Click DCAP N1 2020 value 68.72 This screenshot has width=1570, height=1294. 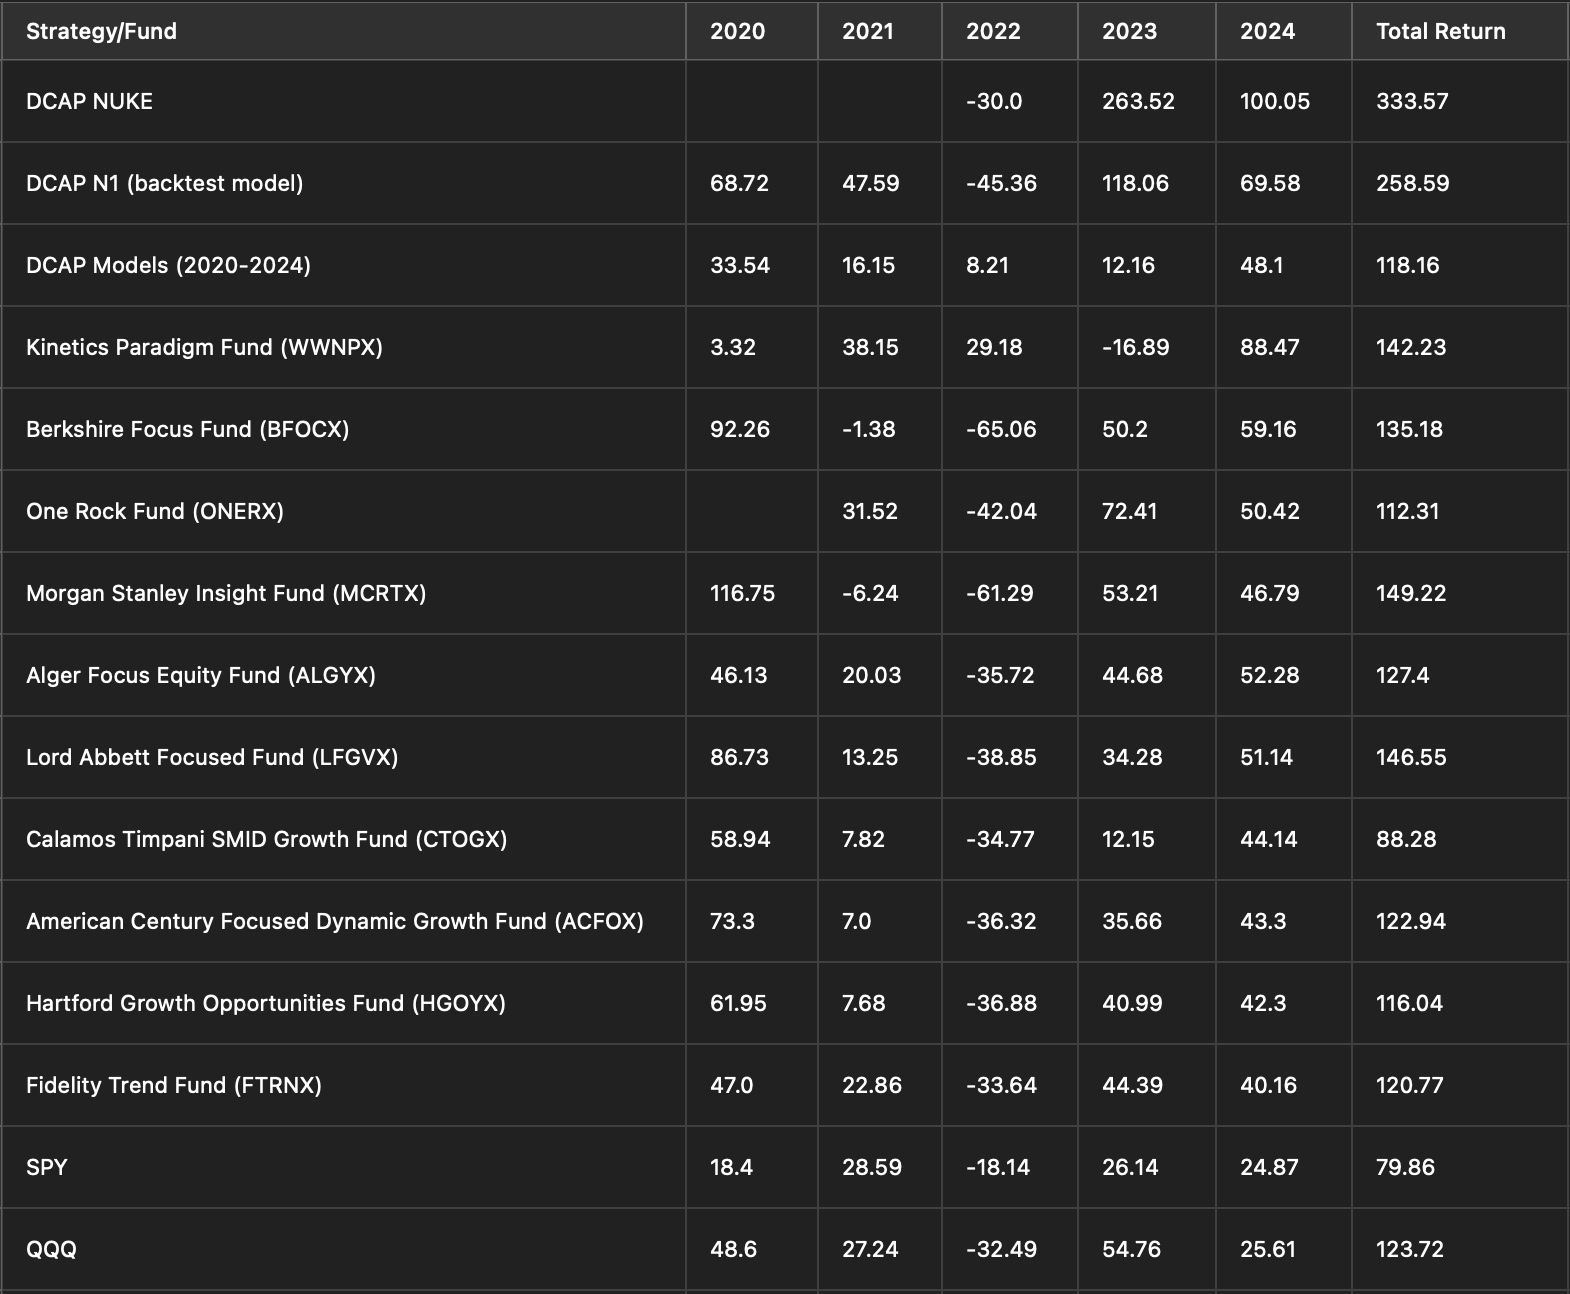[x=739, y=183]
